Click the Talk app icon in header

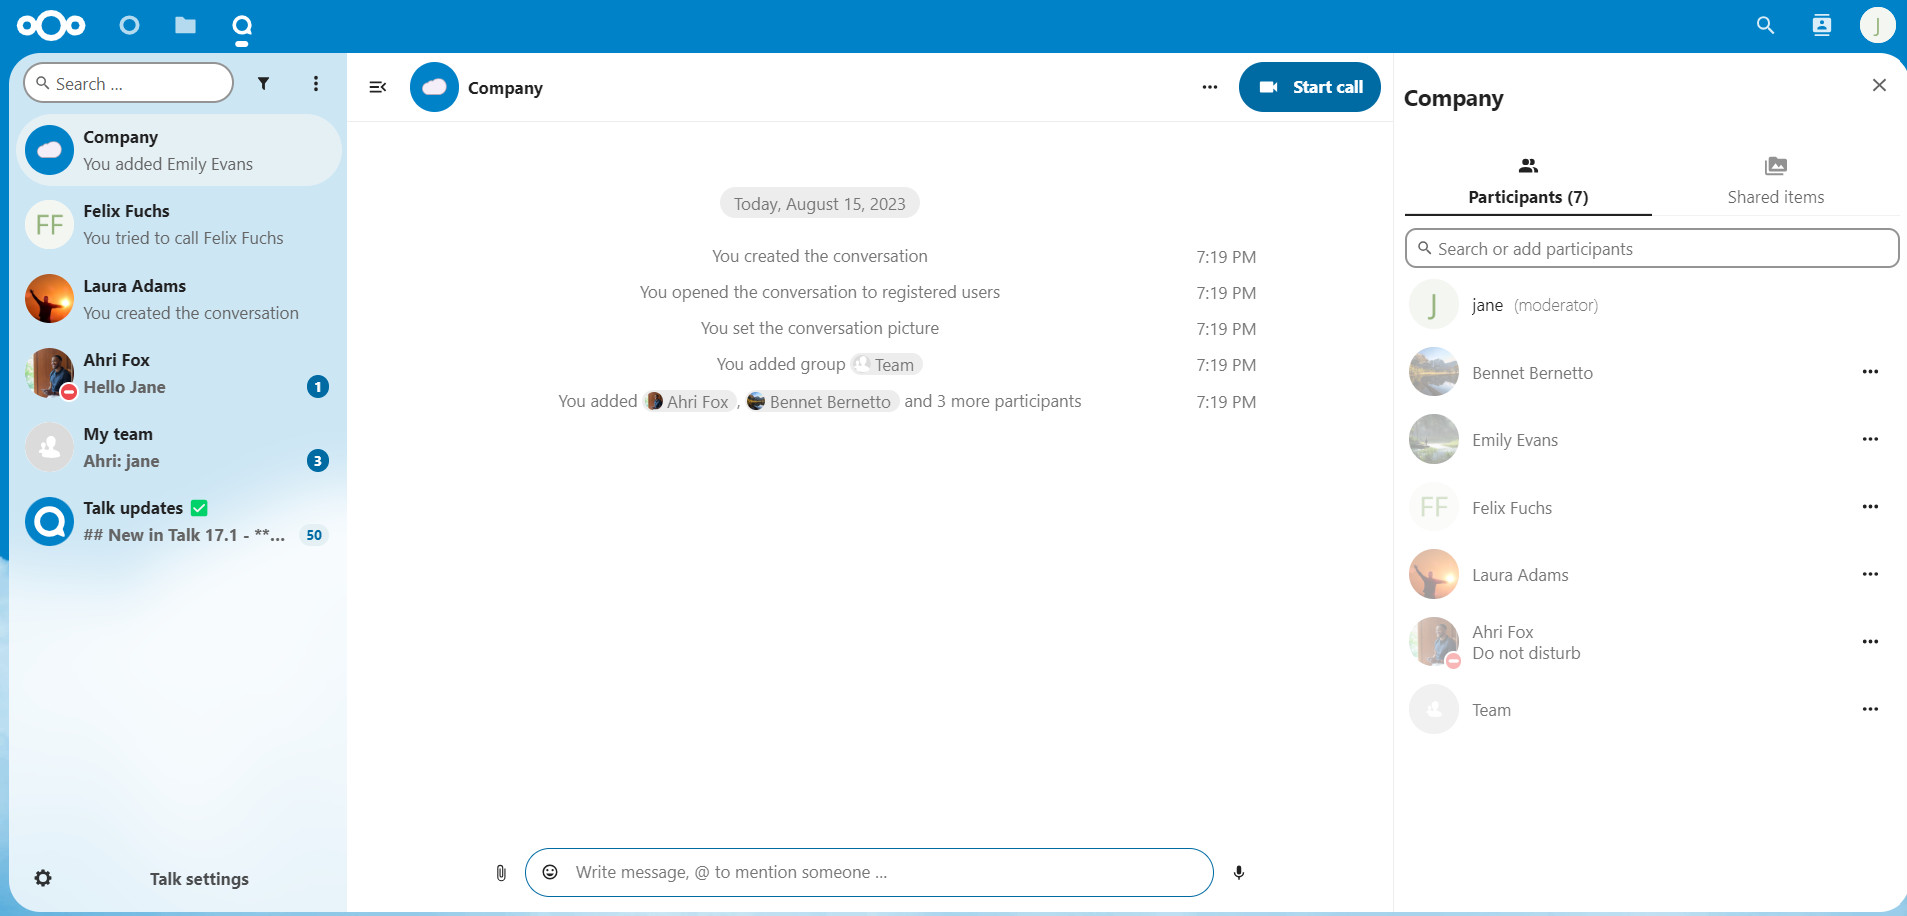(242, 27)
